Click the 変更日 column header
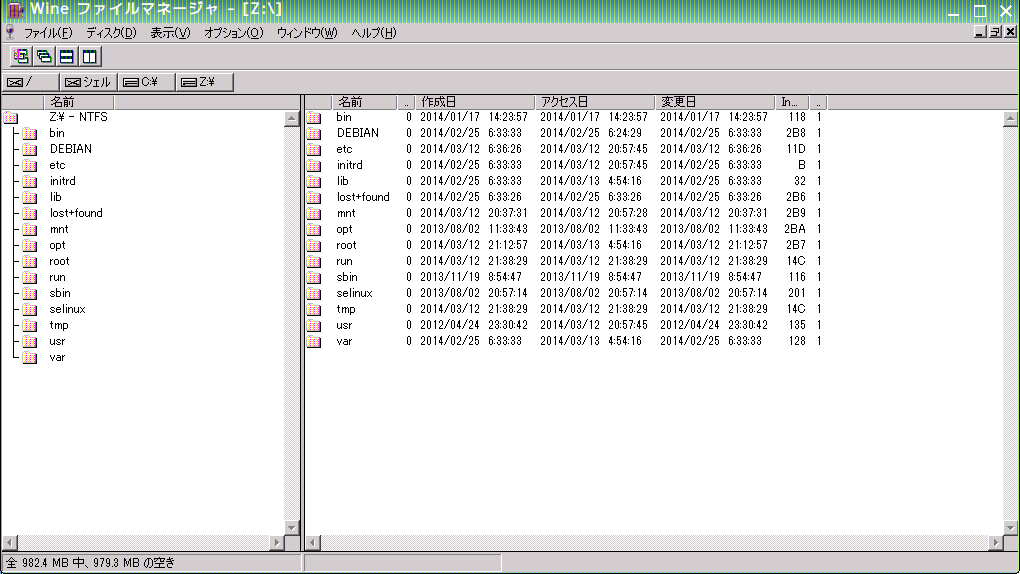The image size is (1020, 574). [715, 102]
